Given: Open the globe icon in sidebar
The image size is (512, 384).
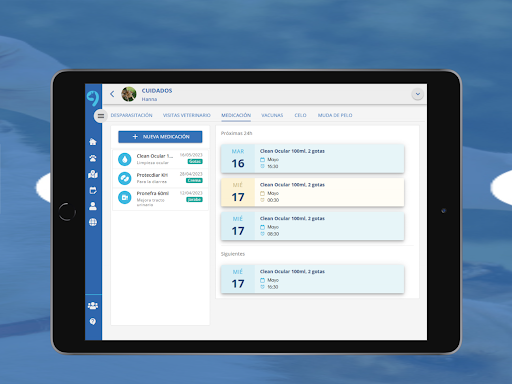Looking at the screenshot, I should pos(93,222).
